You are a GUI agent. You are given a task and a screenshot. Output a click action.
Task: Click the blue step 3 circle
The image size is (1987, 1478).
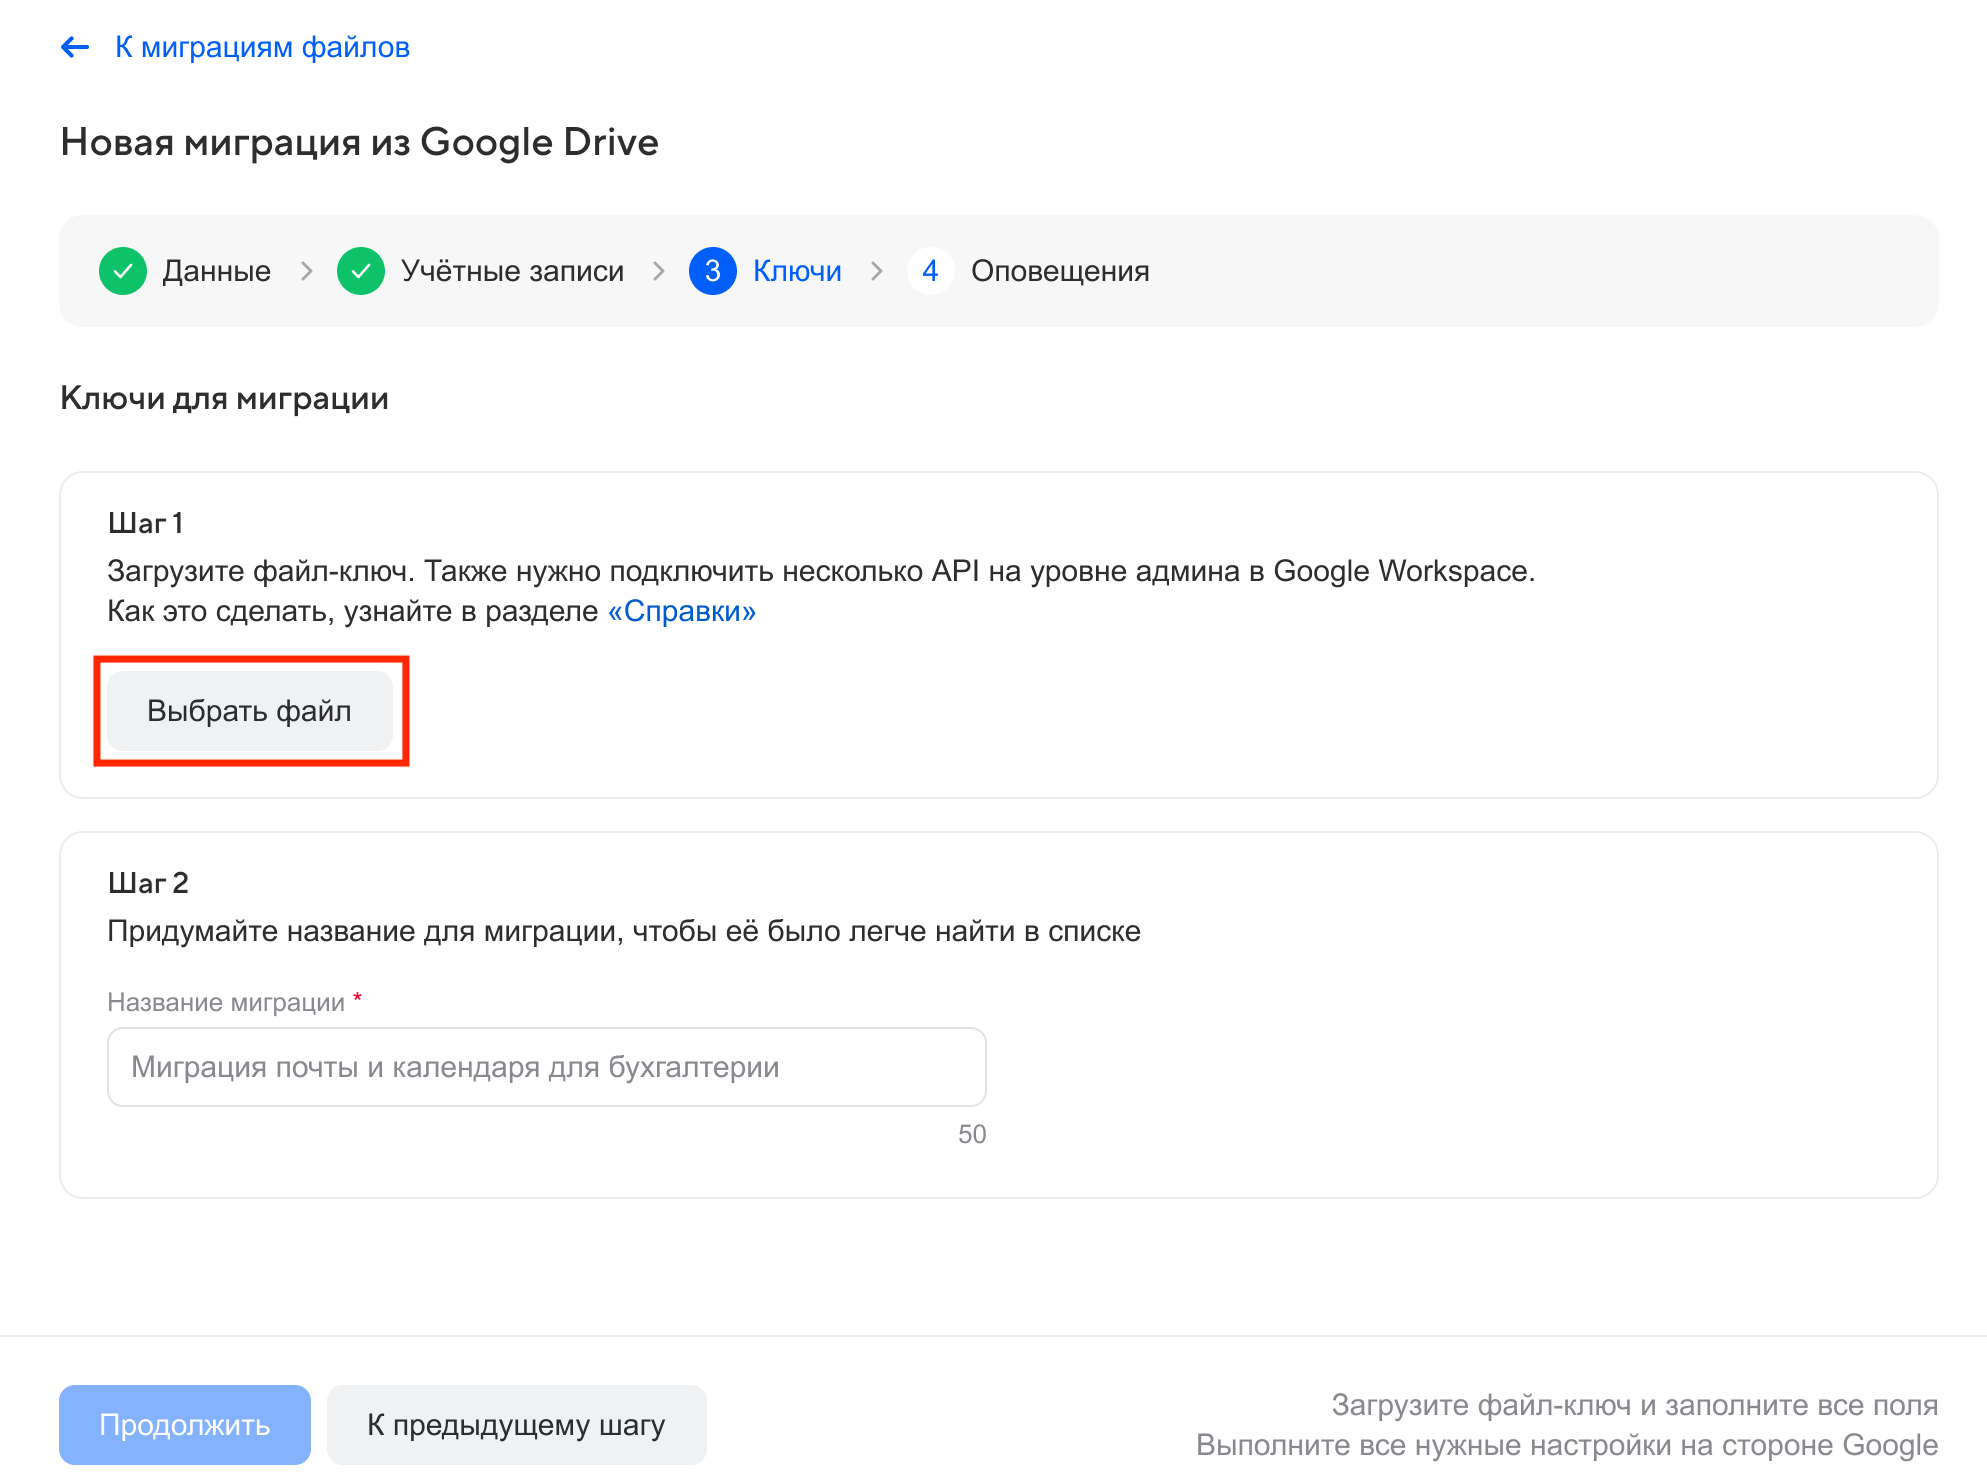pyautogui.click(x=713, y=271)
